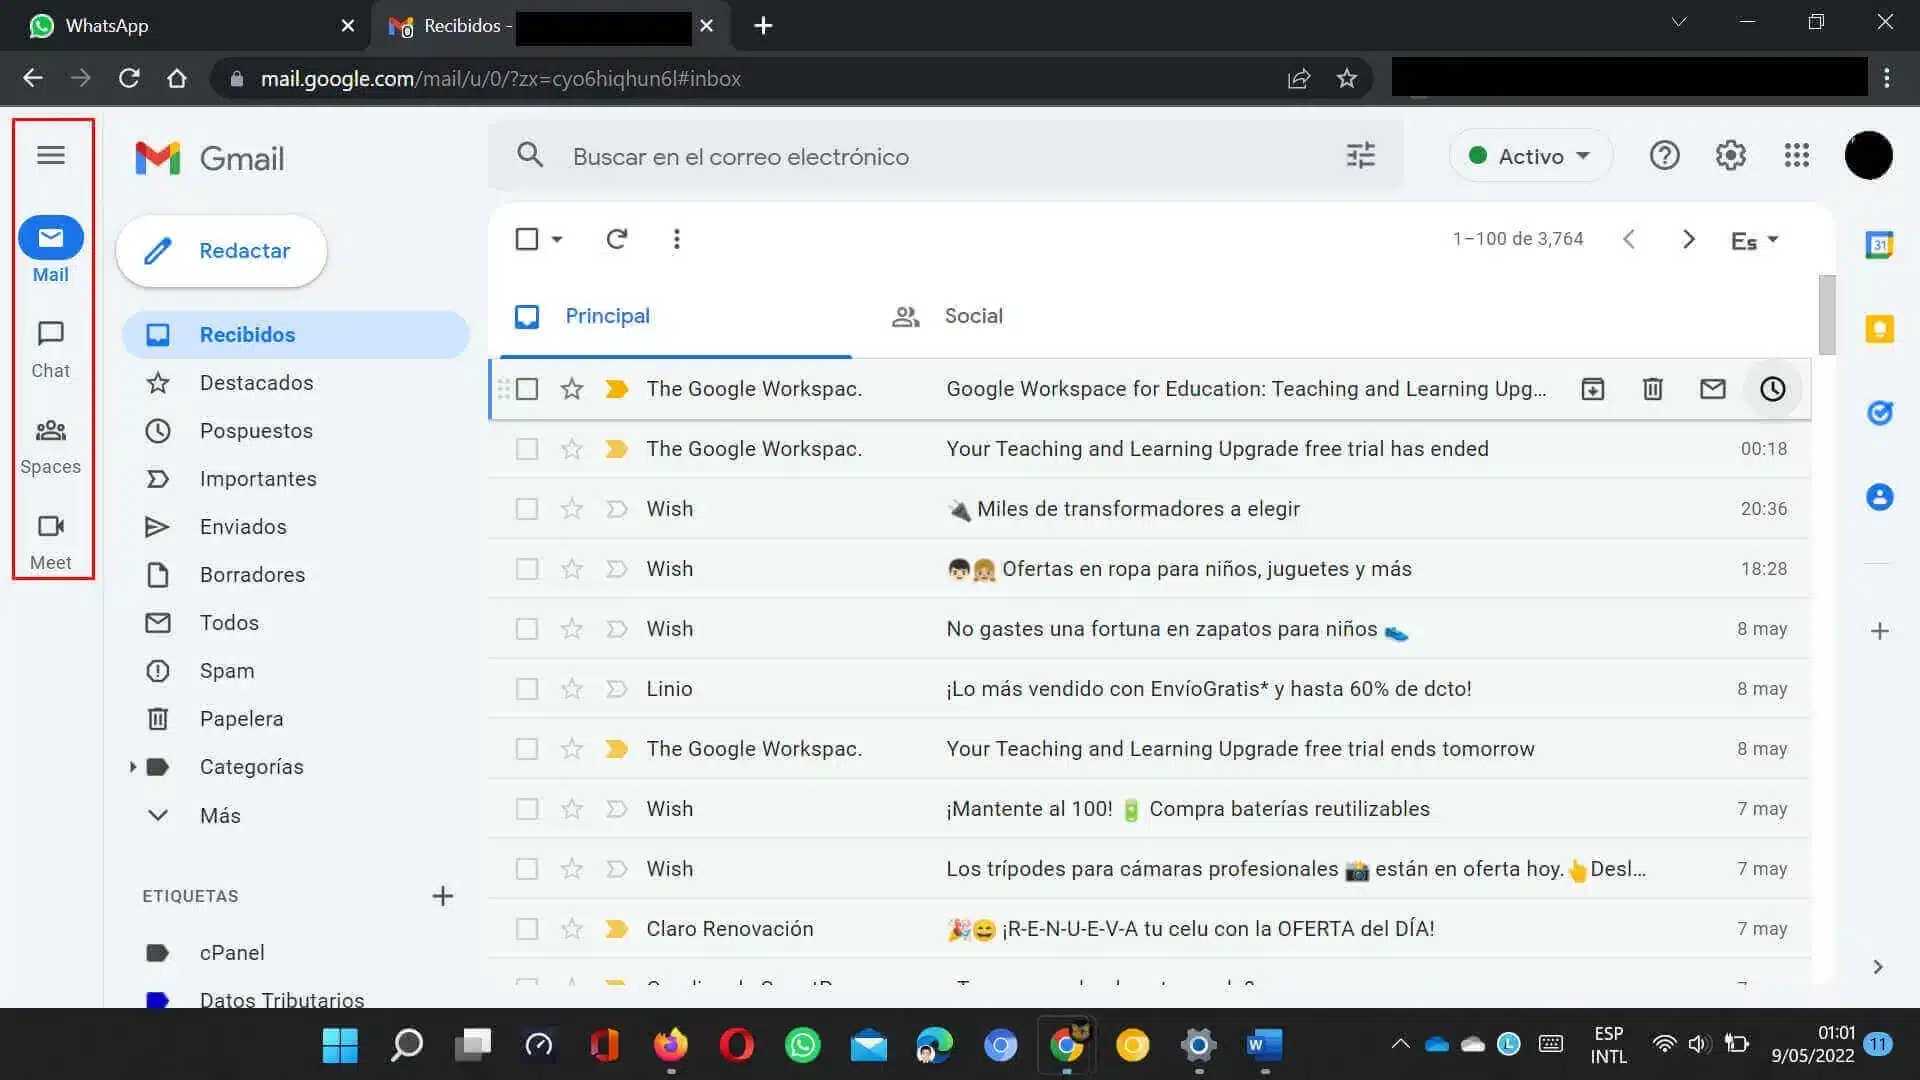Create a new label with plus icon
Image resolution: width=1920 pixels, height=1080 pixels.
point(443,896)
